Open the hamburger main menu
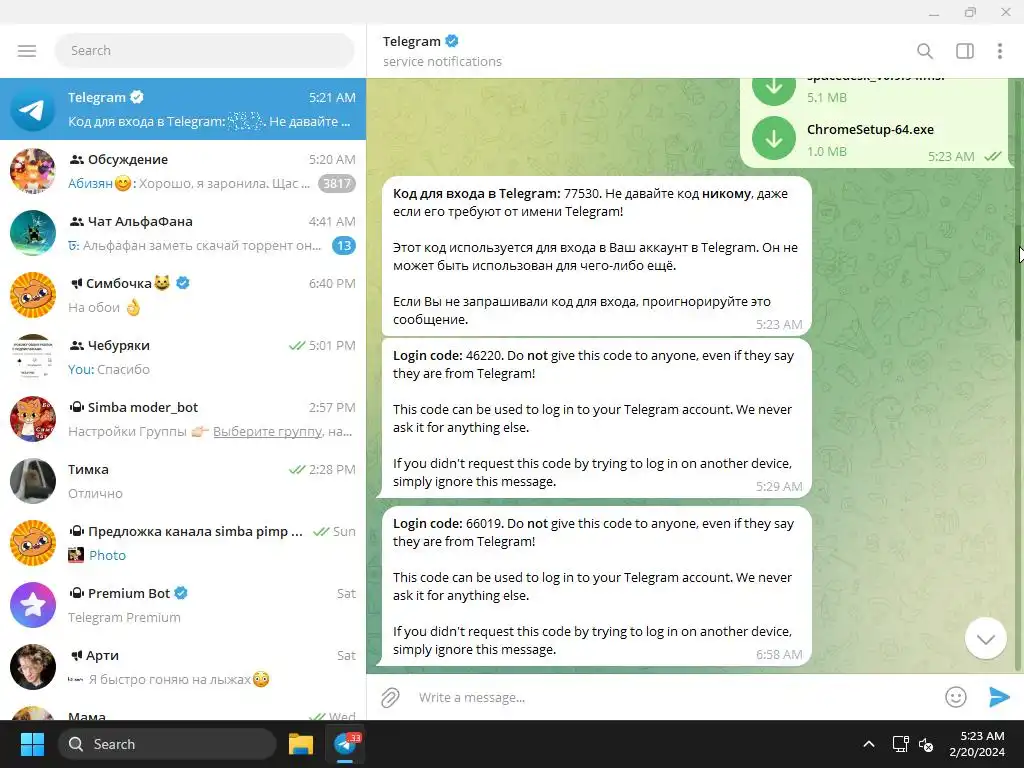This screenshot has height=768, width=1024. coord(27,50)
